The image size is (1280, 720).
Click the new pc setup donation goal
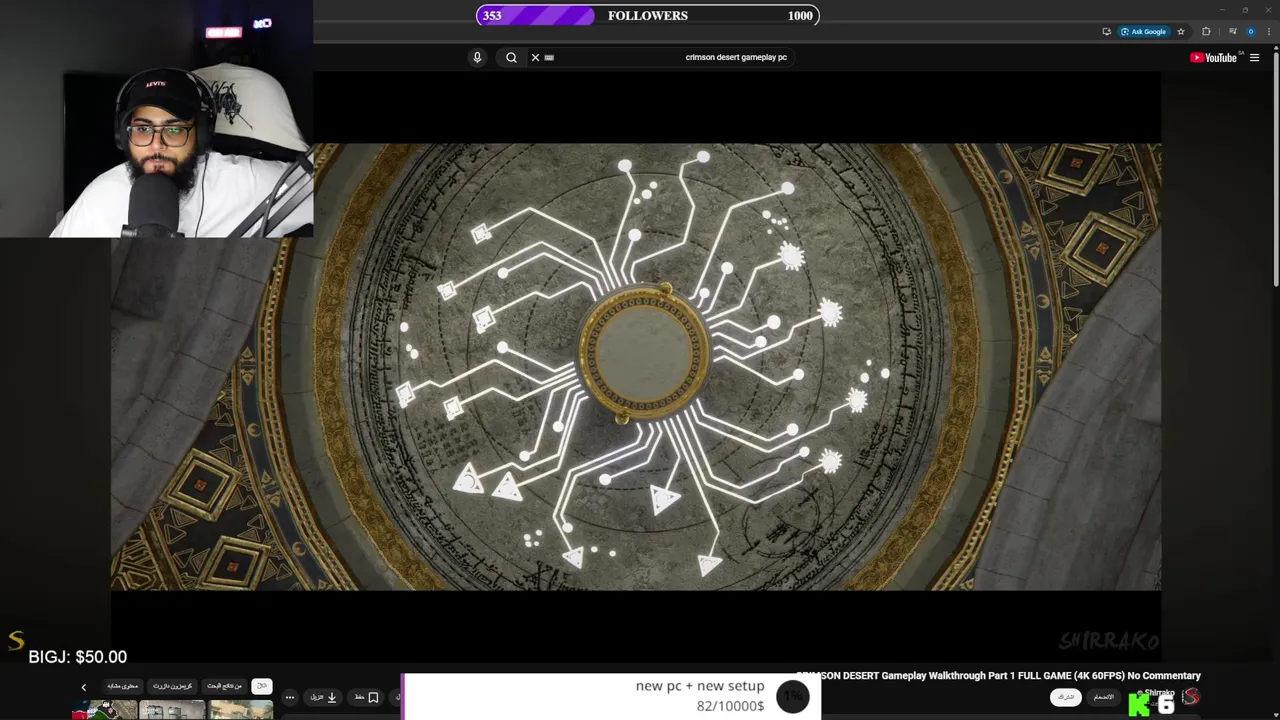pos(612,697)
